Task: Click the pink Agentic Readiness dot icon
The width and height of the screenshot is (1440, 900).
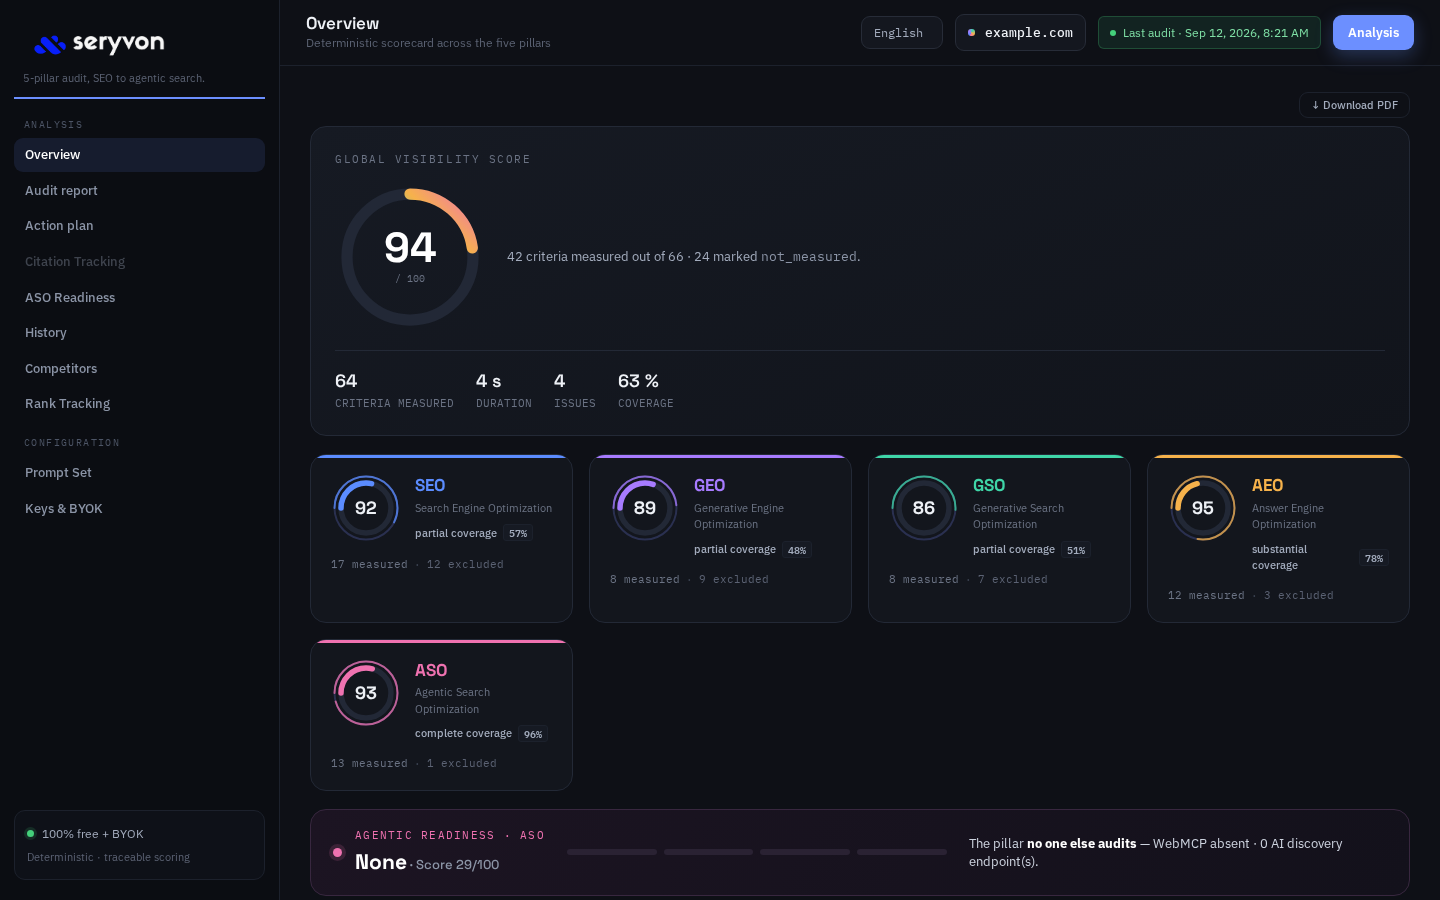Action: (x=337, y=853)
